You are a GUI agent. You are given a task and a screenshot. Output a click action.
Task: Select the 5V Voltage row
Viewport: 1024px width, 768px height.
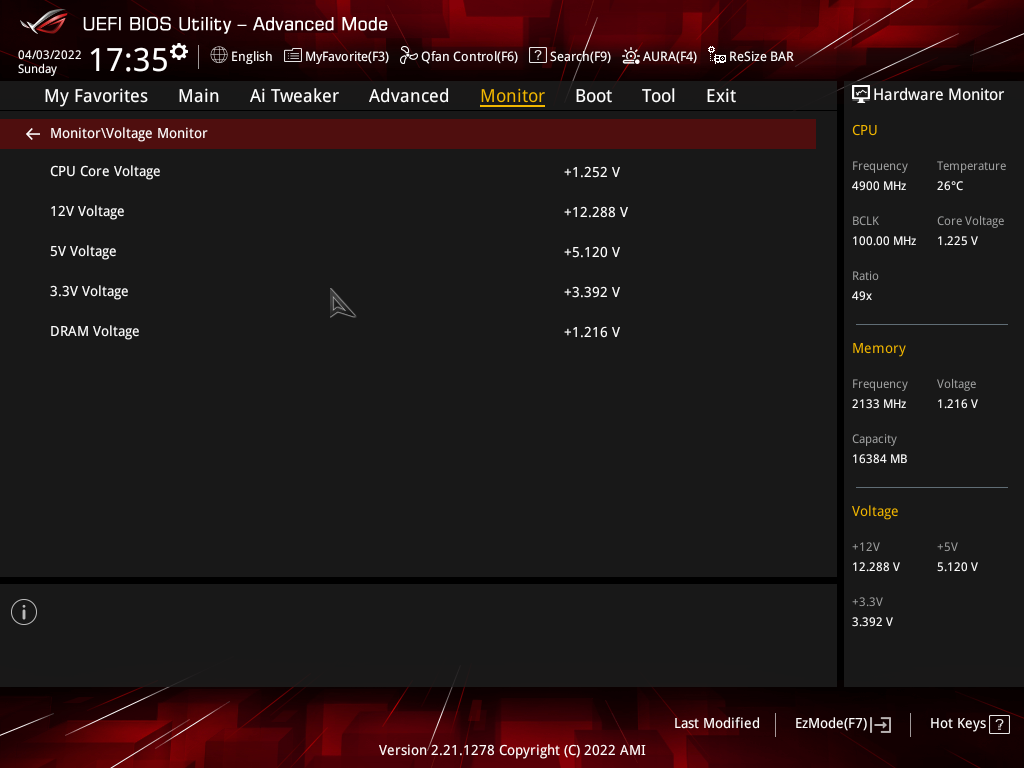pyautogui.click(x=408, y=251)
